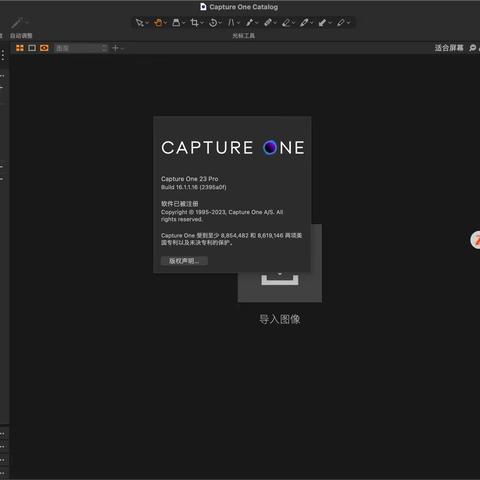Open keystone tool dropdown arrow
This screenshot has height=480, width=480.
238,23
